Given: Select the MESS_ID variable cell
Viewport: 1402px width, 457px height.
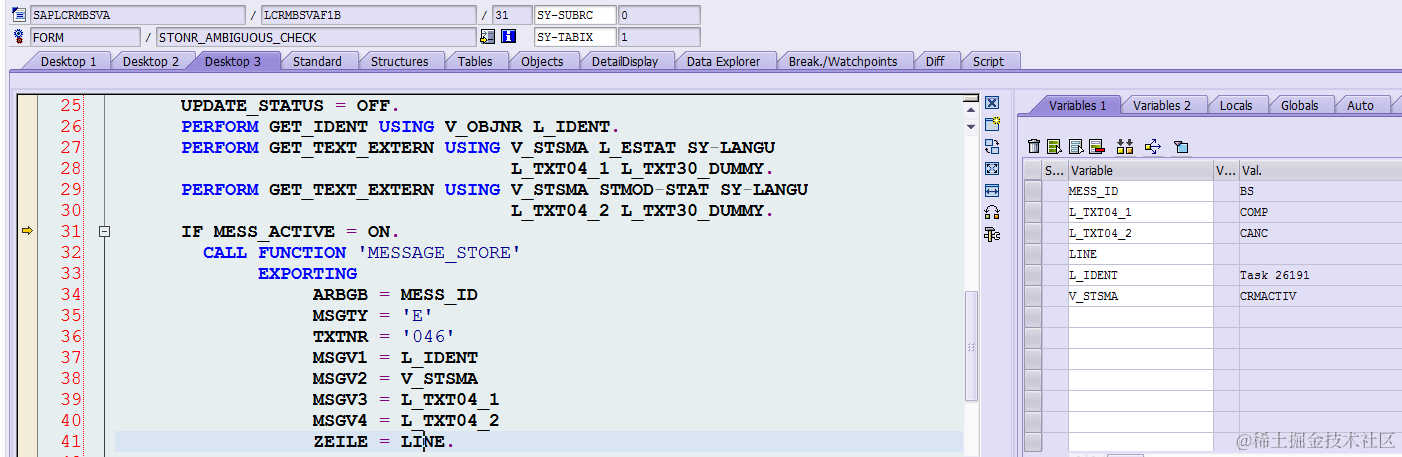Looking at the screenshot, I should 1140,191.
